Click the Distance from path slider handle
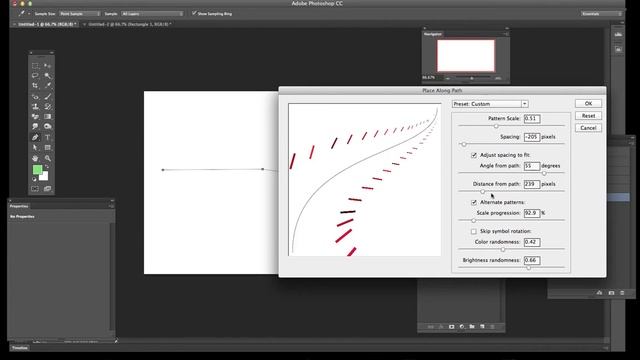This screenshot has height=360, width=640. 482,191
